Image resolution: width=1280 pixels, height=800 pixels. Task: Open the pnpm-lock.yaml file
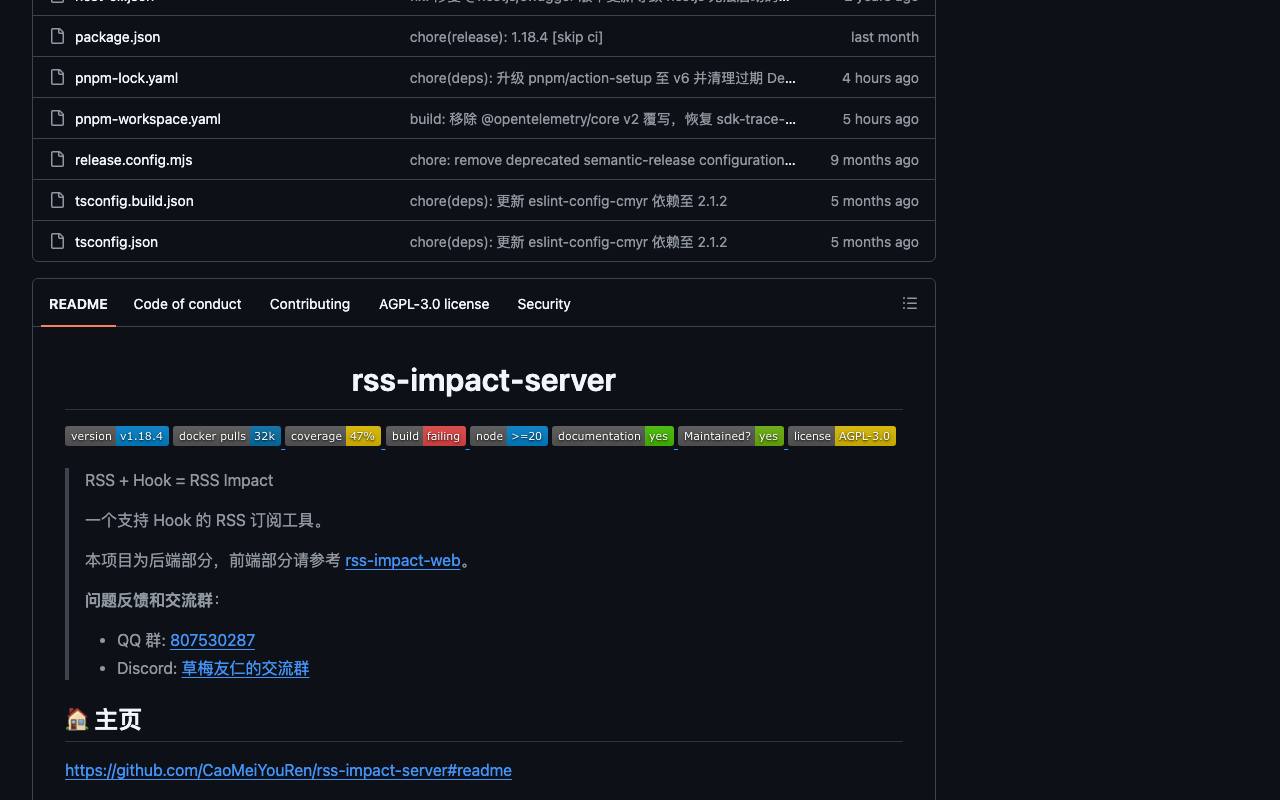click(126, 78)
